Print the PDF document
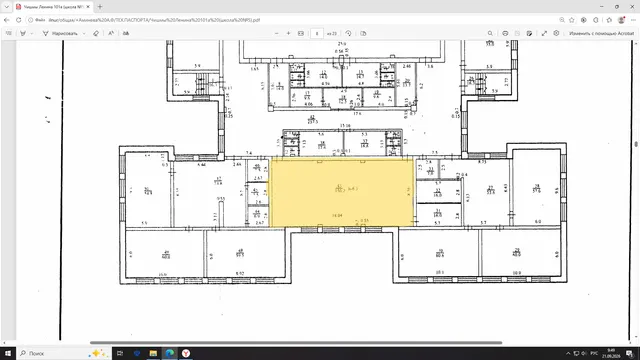 point(505,33)
